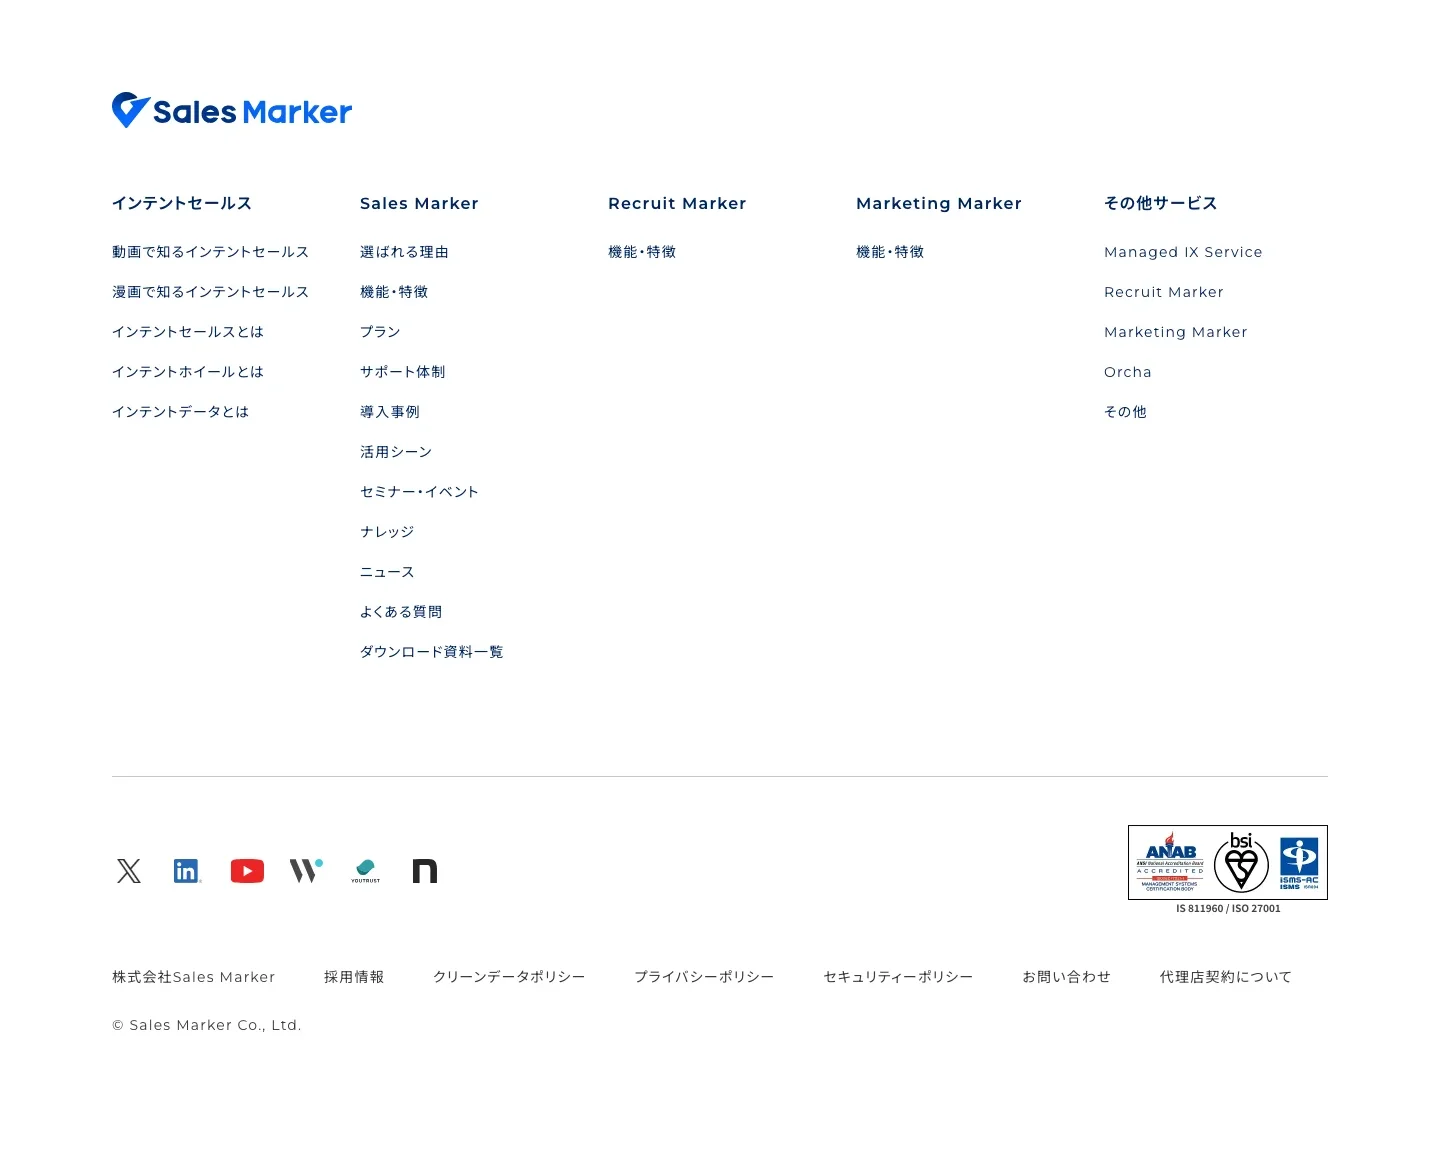
Task: Open the クリーンデータポリシー link
Action: (509, 977)
